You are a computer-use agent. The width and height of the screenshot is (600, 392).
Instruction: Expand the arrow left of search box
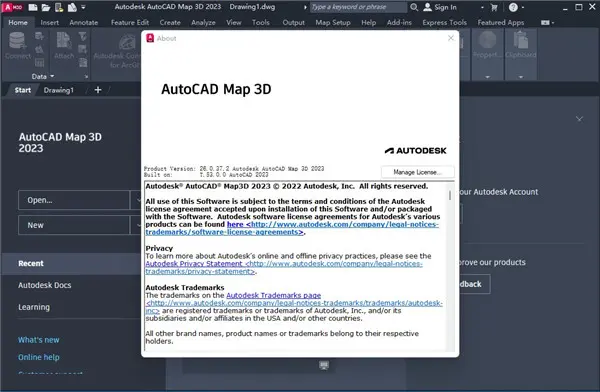305,7
